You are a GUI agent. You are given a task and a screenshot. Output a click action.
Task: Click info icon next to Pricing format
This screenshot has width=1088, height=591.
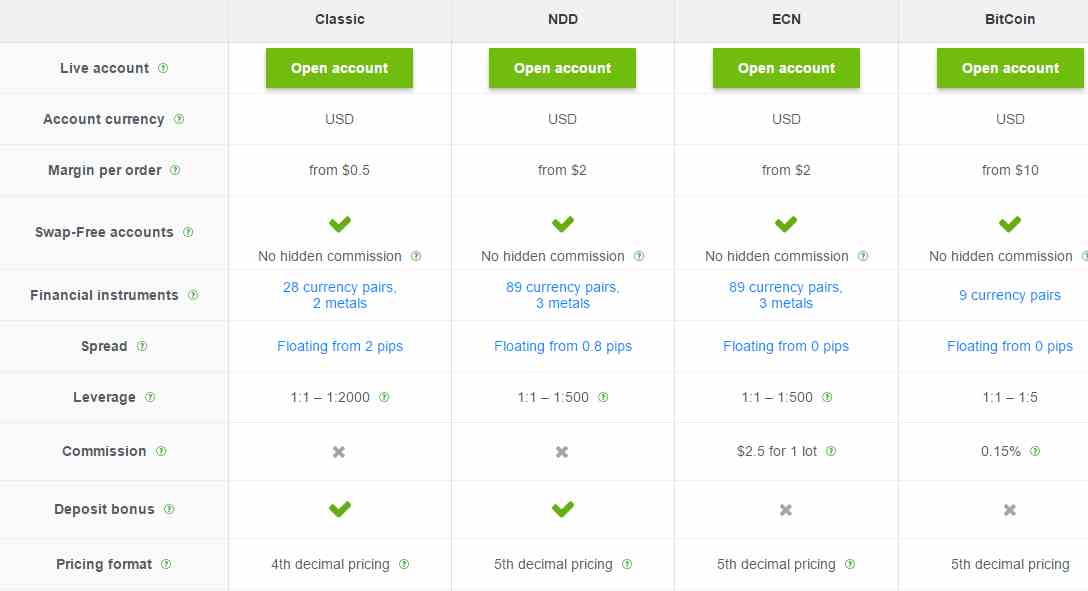pyautogui.click(x=166, y=564)
